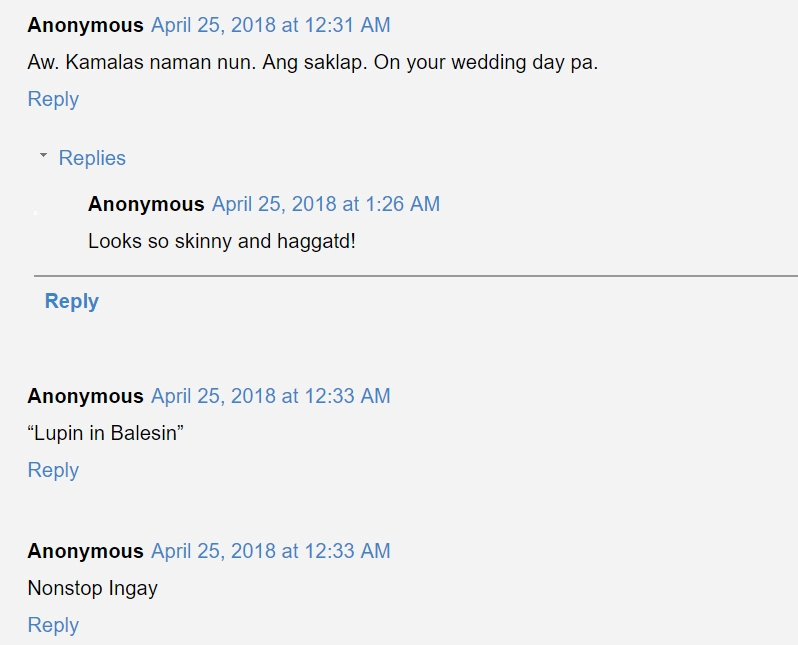Click Anonymous author above 'Nonstop Ingay'
Viewport: 798px width, 645px height.
coord(86,551)
